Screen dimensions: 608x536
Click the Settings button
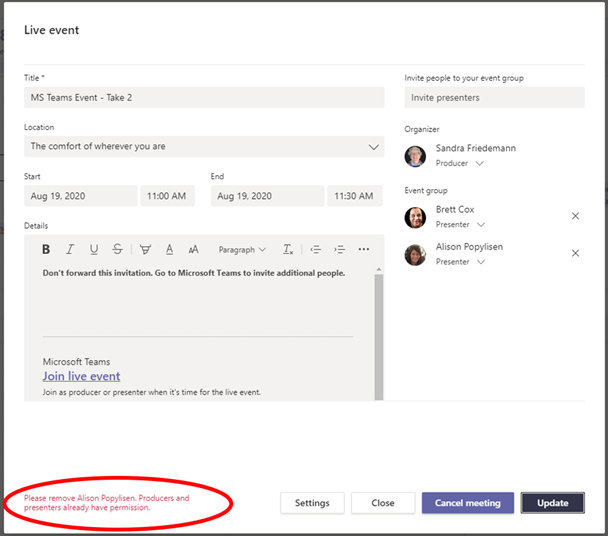click(x=312, y=503)
